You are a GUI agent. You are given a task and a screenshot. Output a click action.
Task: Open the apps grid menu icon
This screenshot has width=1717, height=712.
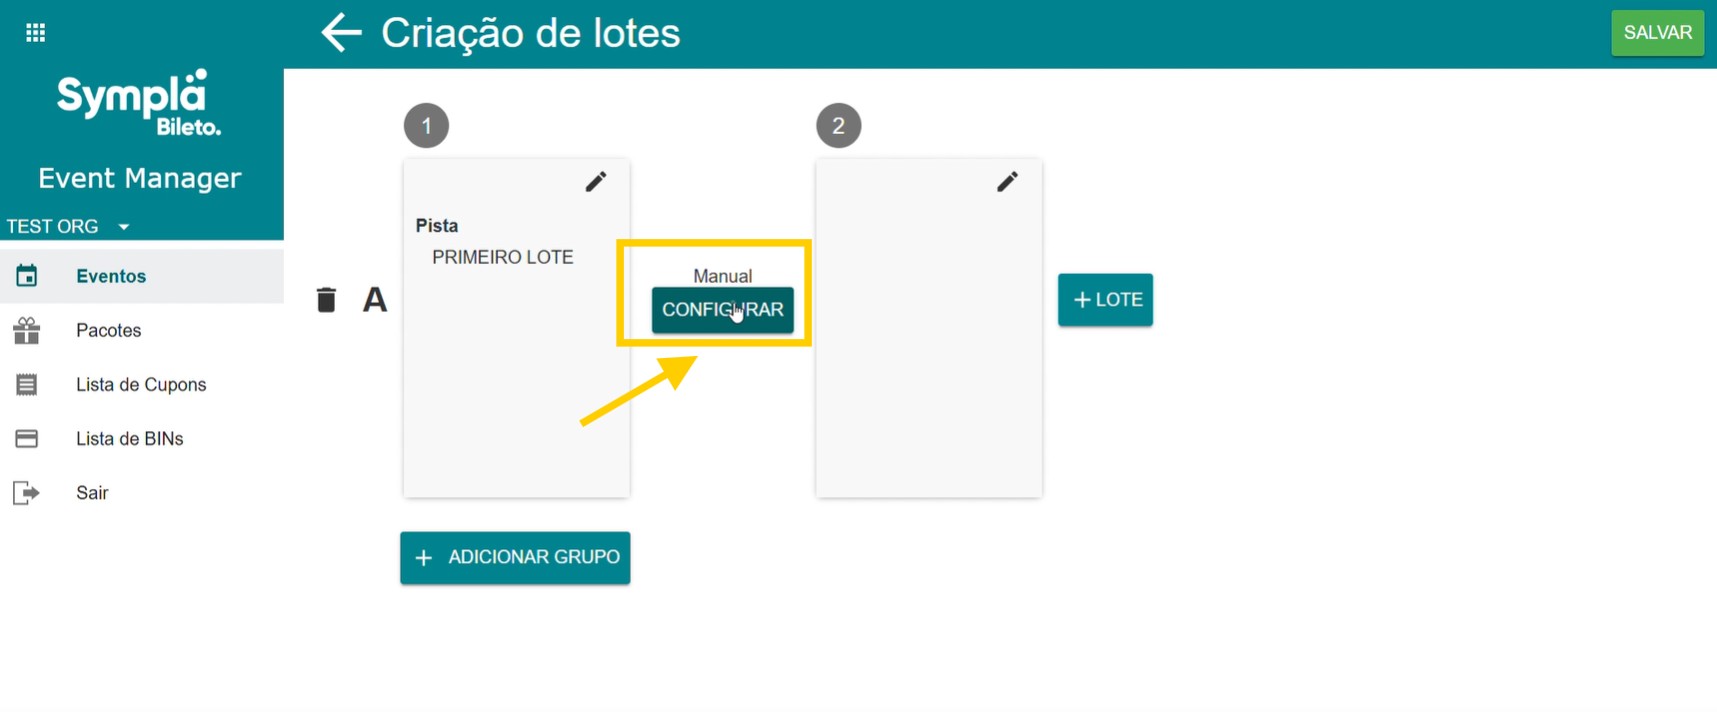pyautogui.click(x=35, y=33)
